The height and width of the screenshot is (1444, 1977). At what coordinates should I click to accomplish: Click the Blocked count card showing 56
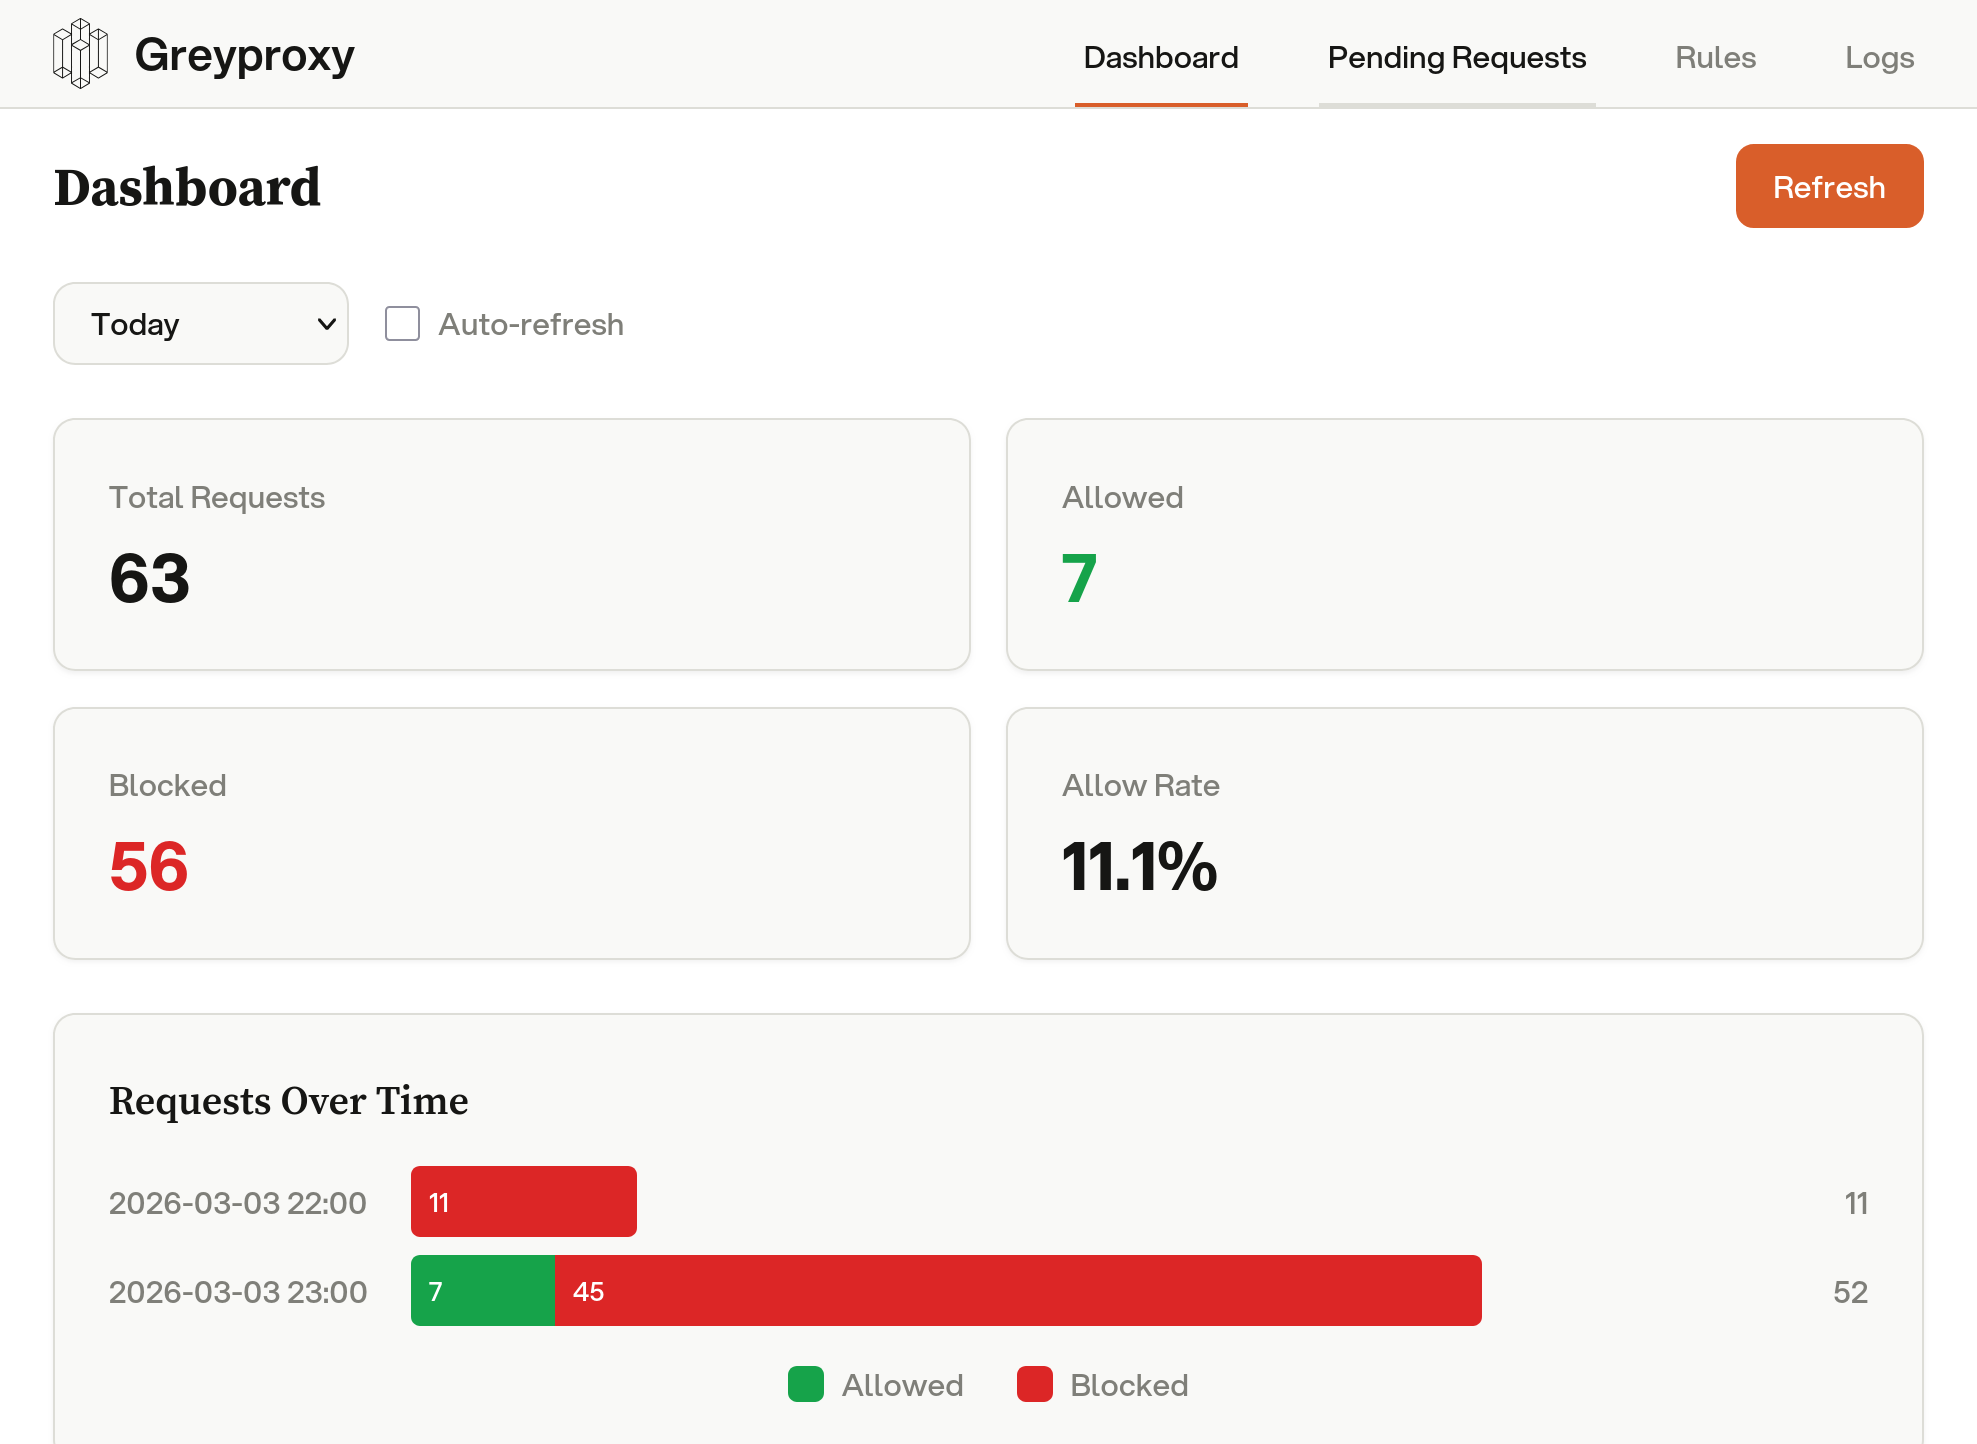[x=511, y=833]
